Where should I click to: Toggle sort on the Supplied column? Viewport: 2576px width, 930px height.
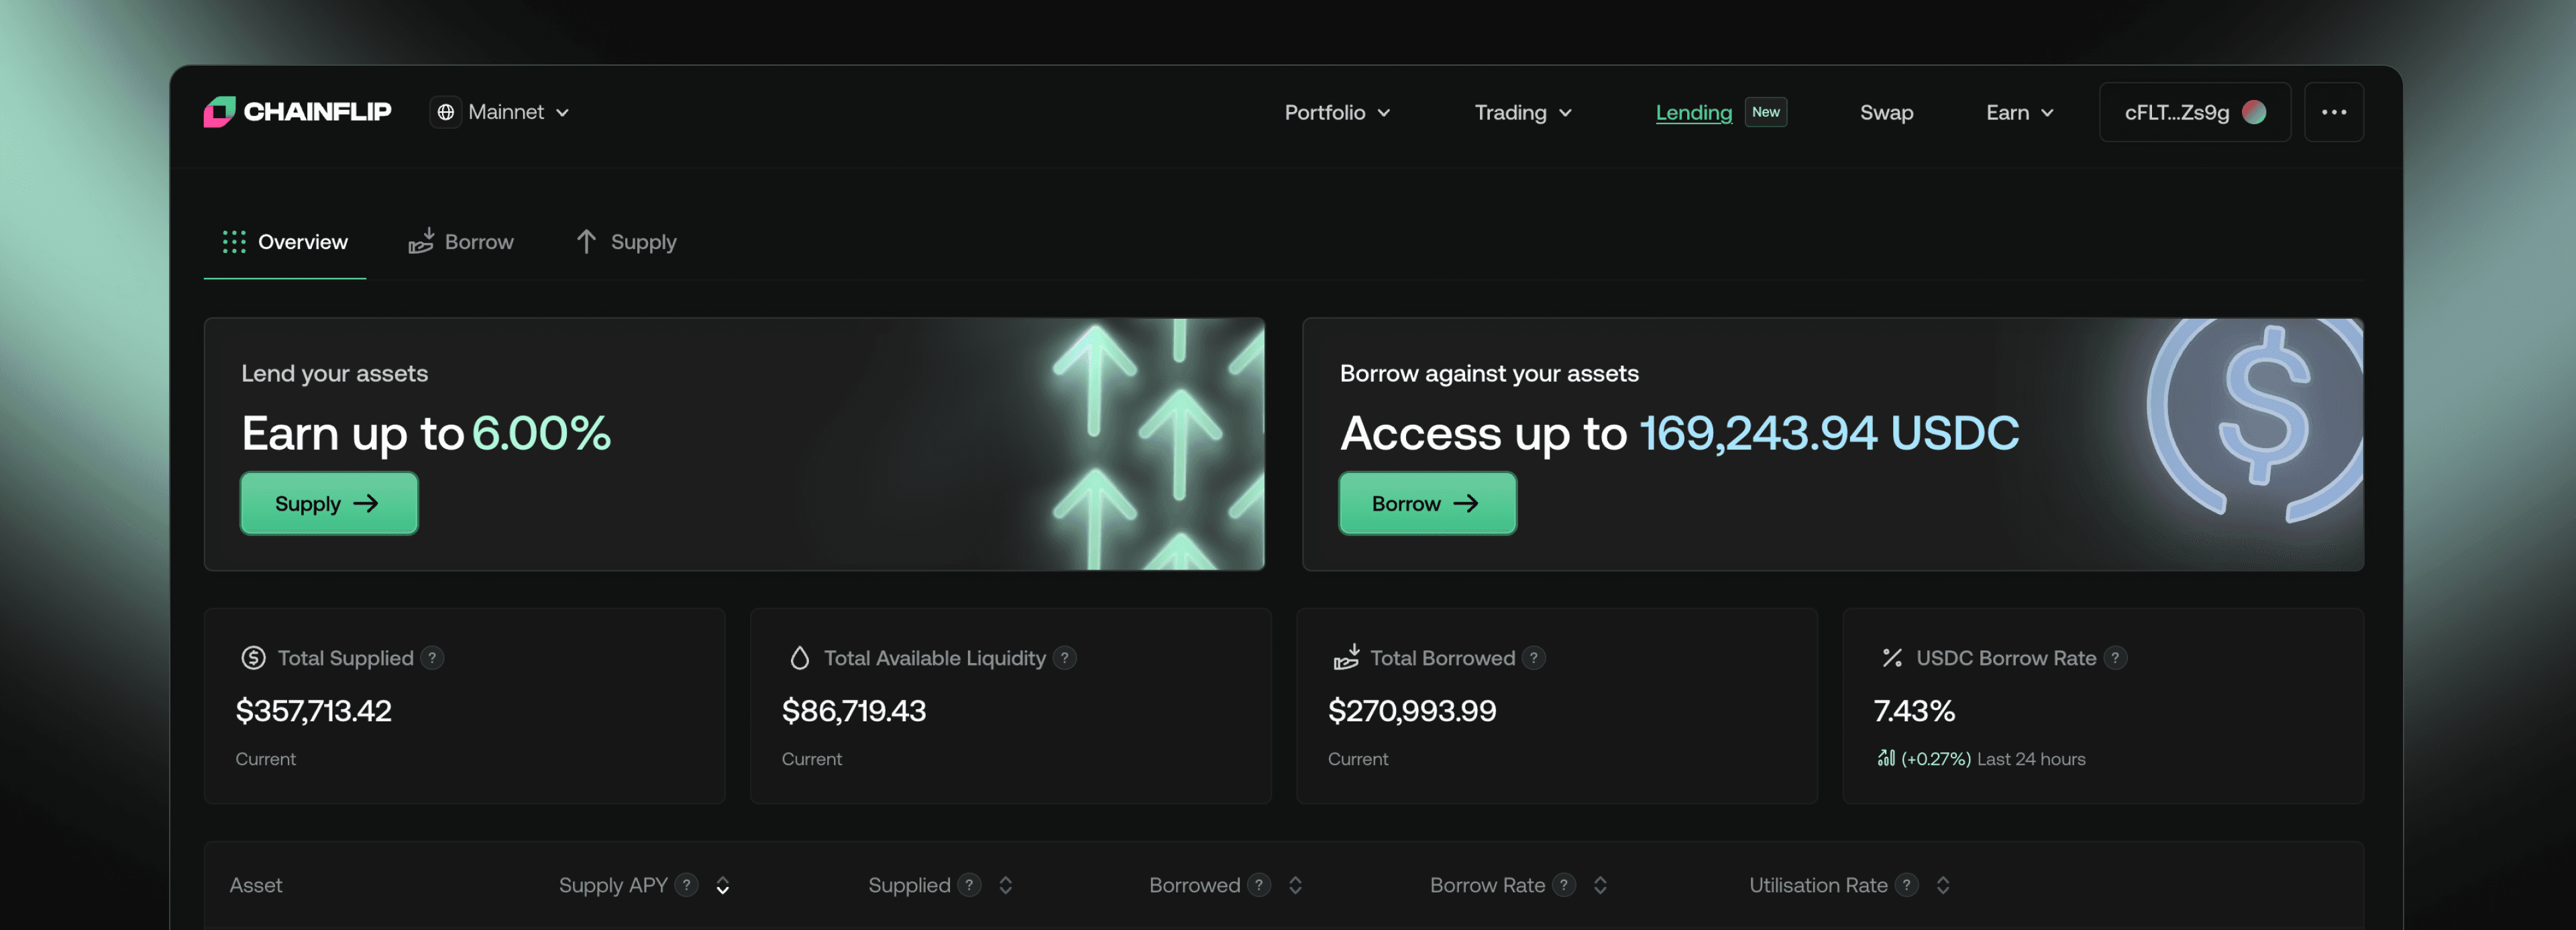[x=1006, y=885]
